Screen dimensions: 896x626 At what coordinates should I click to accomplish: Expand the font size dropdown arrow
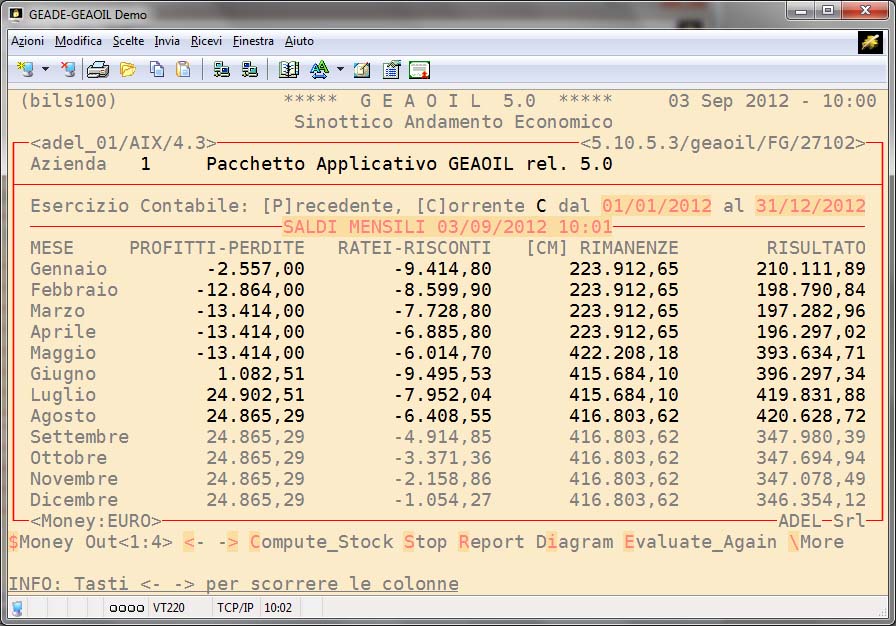click(340, 70)
